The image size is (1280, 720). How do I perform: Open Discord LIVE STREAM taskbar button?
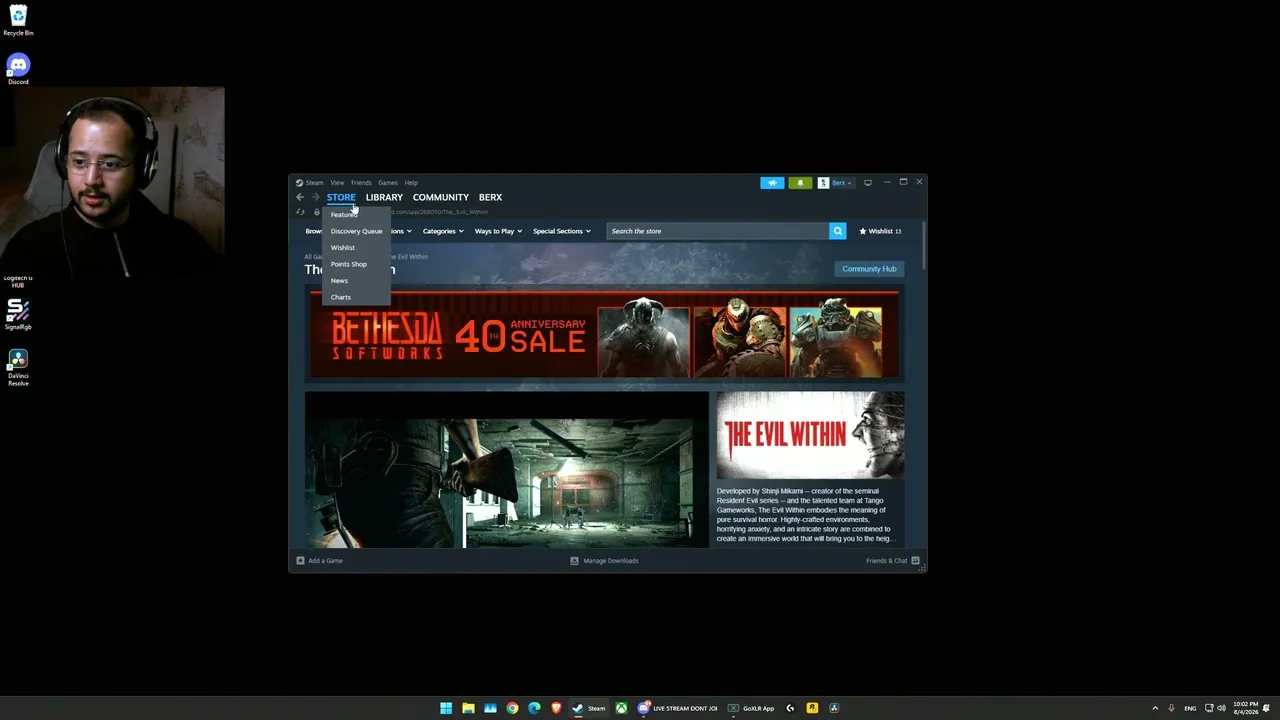coord(678,708)
